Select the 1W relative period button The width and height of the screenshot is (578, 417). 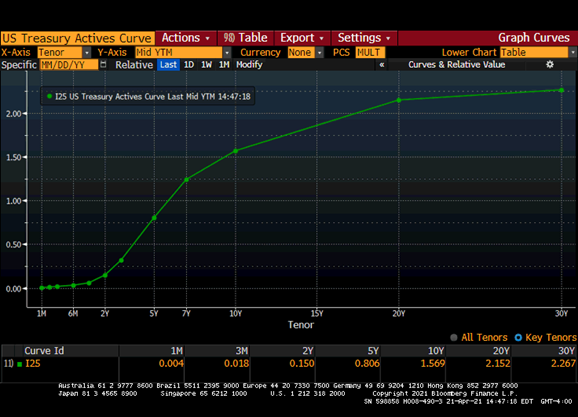click(206, 65)
